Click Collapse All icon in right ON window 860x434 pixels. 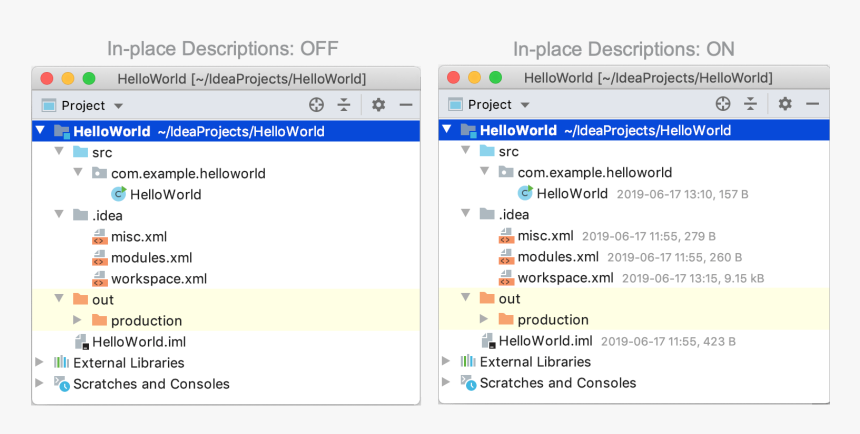click(750, 104)
